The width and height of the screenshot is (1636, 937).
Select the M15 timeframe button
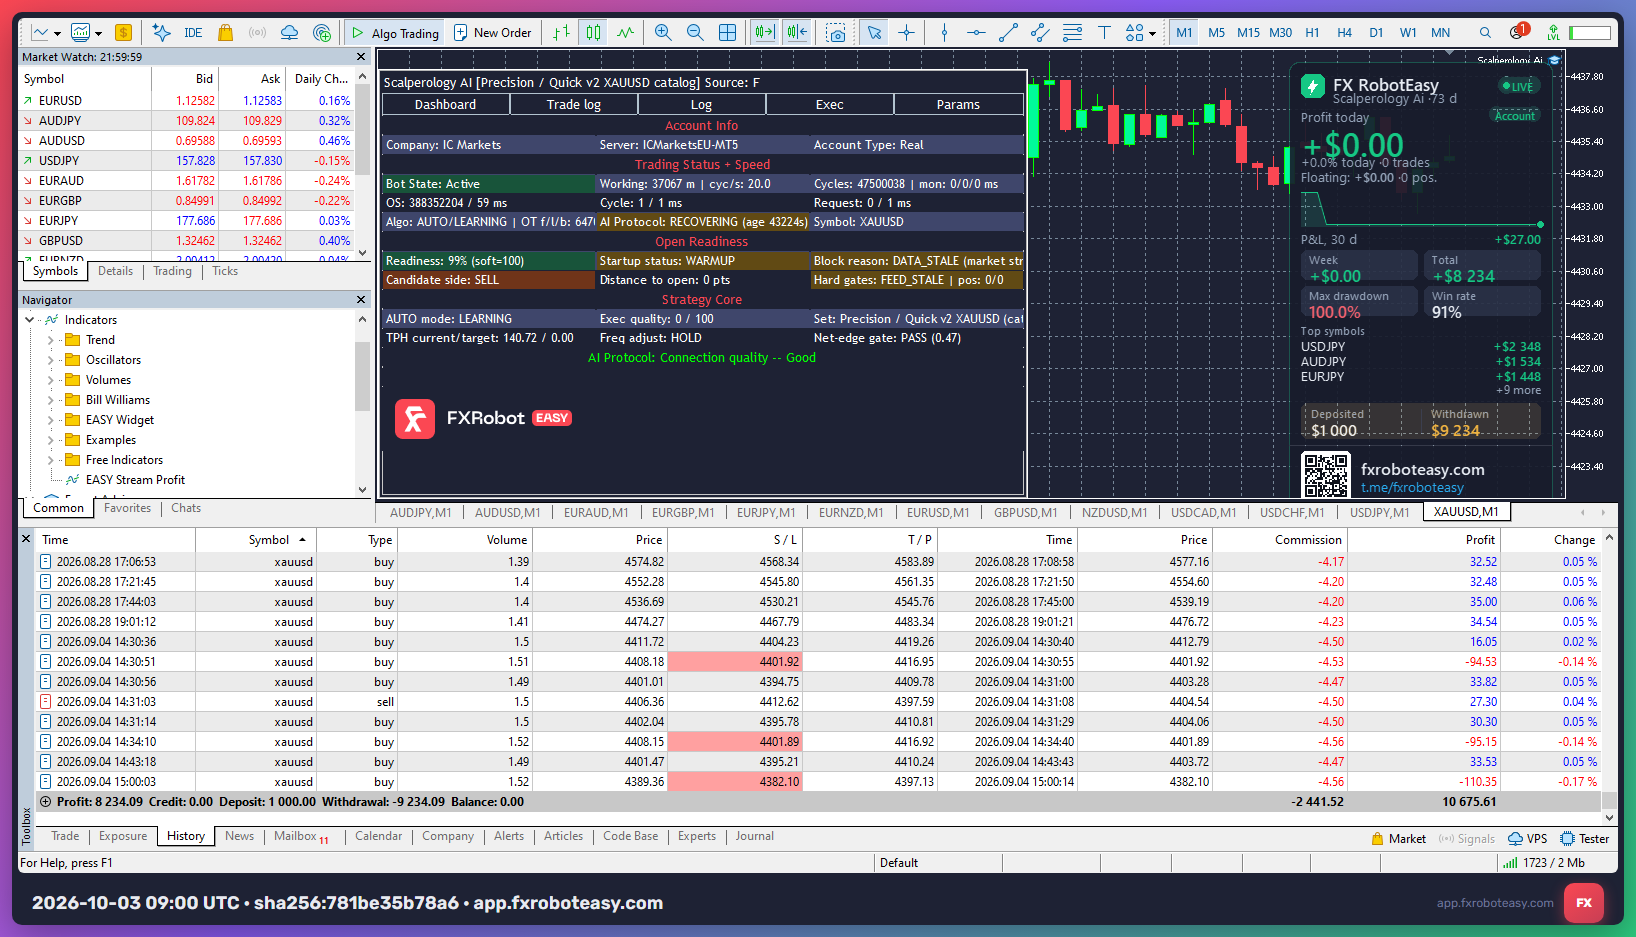click(1248, 33)
